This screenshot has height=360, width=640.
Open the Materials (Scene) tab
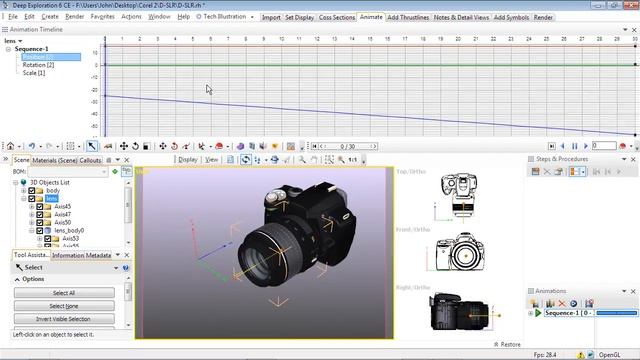(x=55, y=160)
